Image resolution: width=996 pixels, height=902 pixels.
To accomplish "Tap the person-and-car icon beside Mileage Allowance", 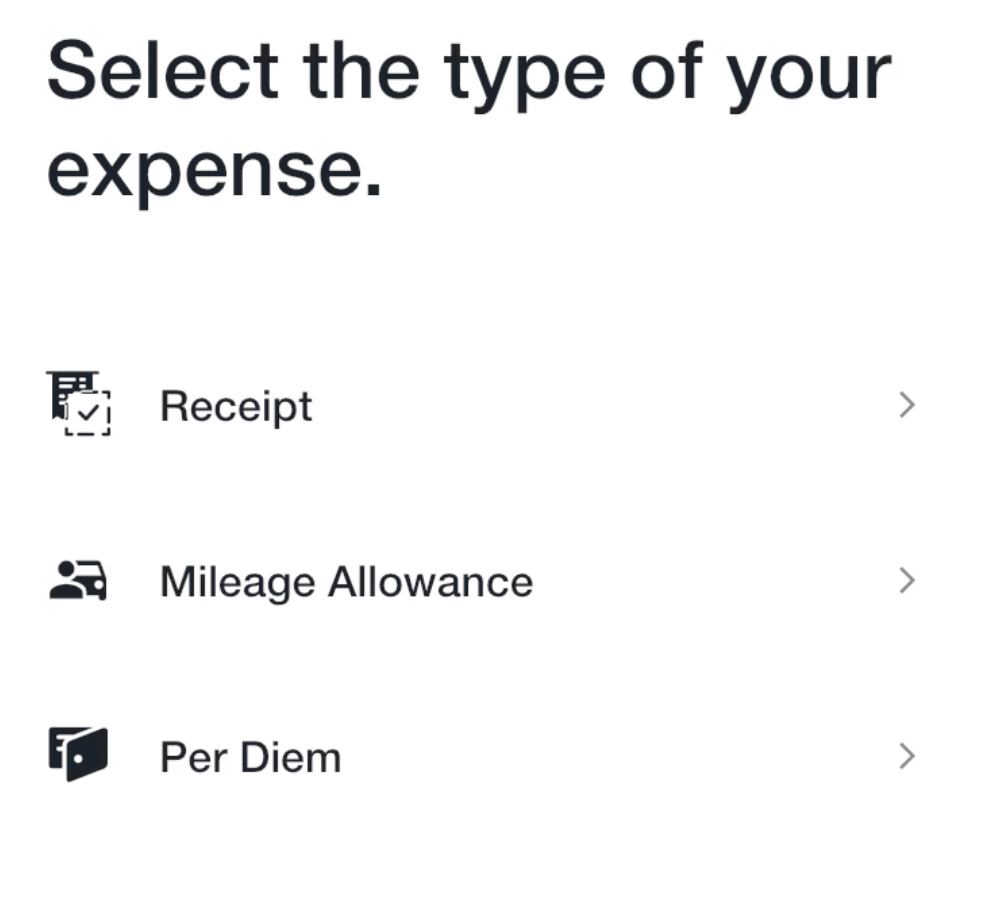I will 78,580.
